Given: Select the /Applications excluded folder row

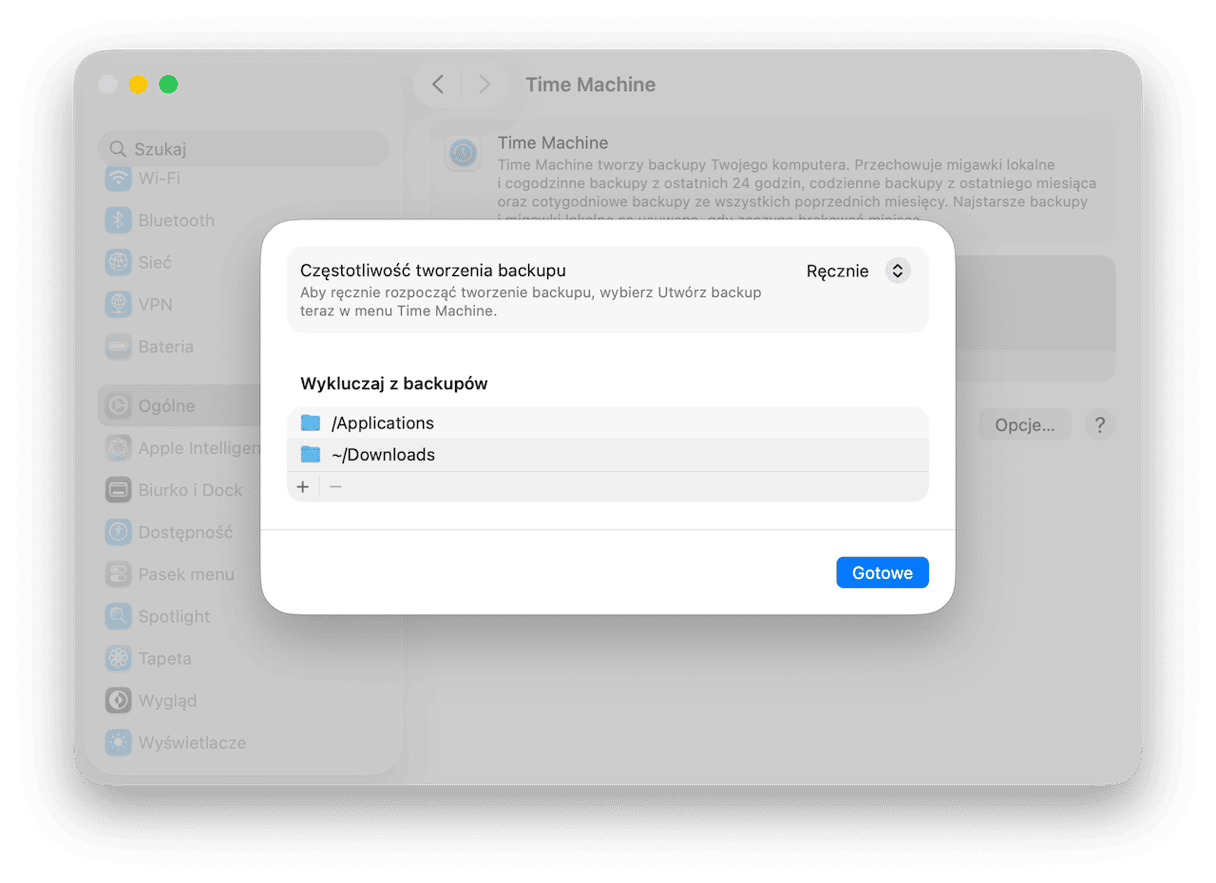Looking at the screenshot, I should (608, 423).
